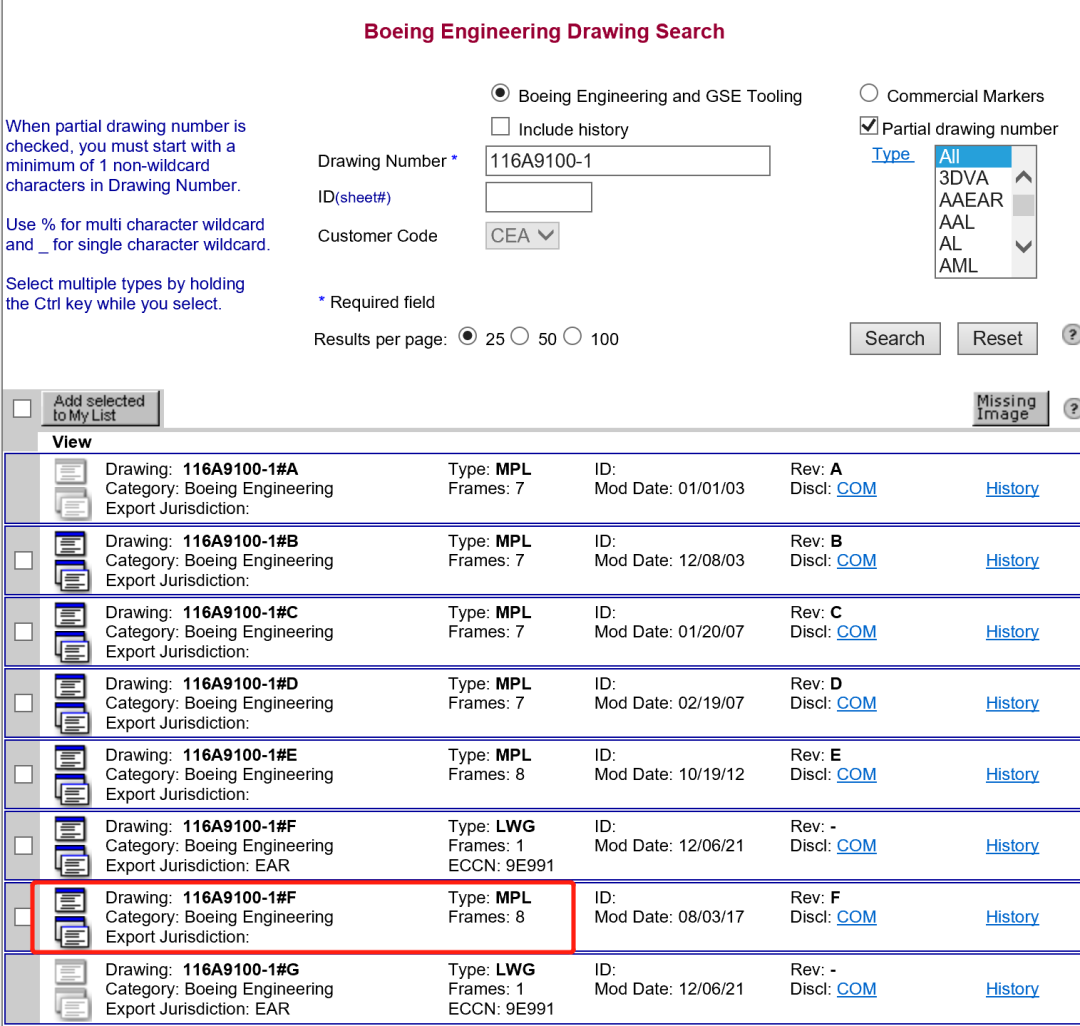Select 3DVA in the Type list
Viewport: 1080px width, 1026px height.
click(964, 178)
